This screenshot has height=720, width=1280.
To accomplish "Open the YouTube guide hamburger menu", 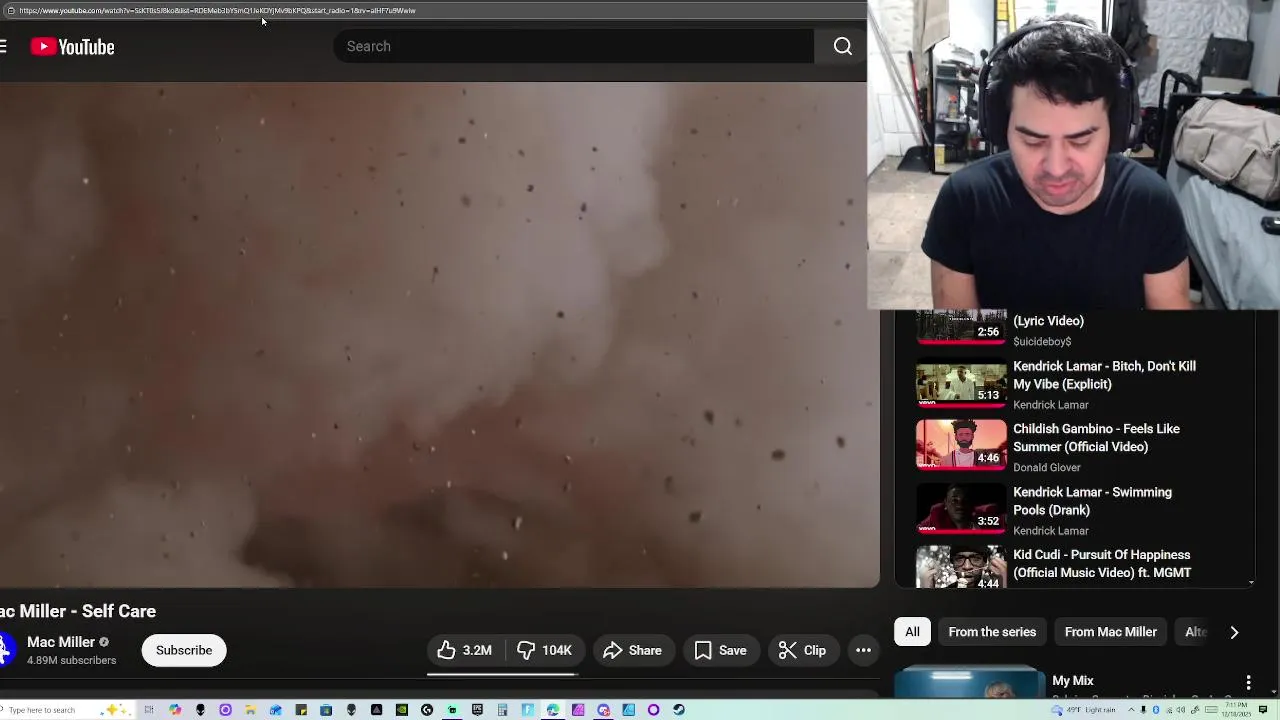I will coord(4,46).
